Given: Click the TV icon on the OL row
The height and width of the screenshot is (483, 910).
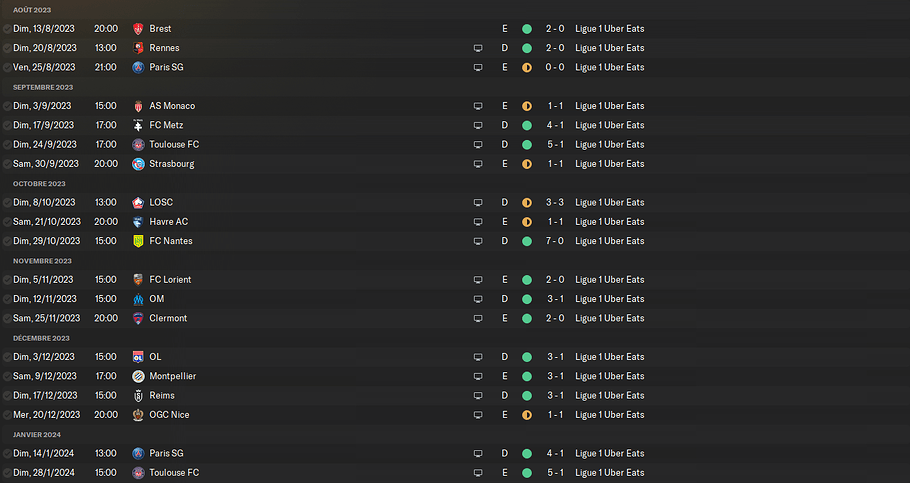Looking at the screenshot, I should pos(478,357).
